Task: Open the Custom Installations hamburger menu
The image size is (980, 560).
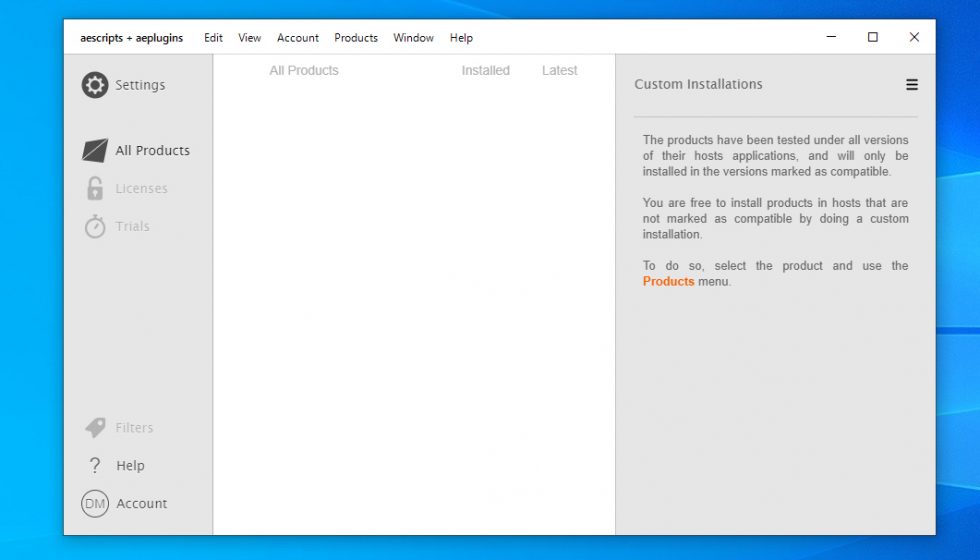Action: pos(912,85)
